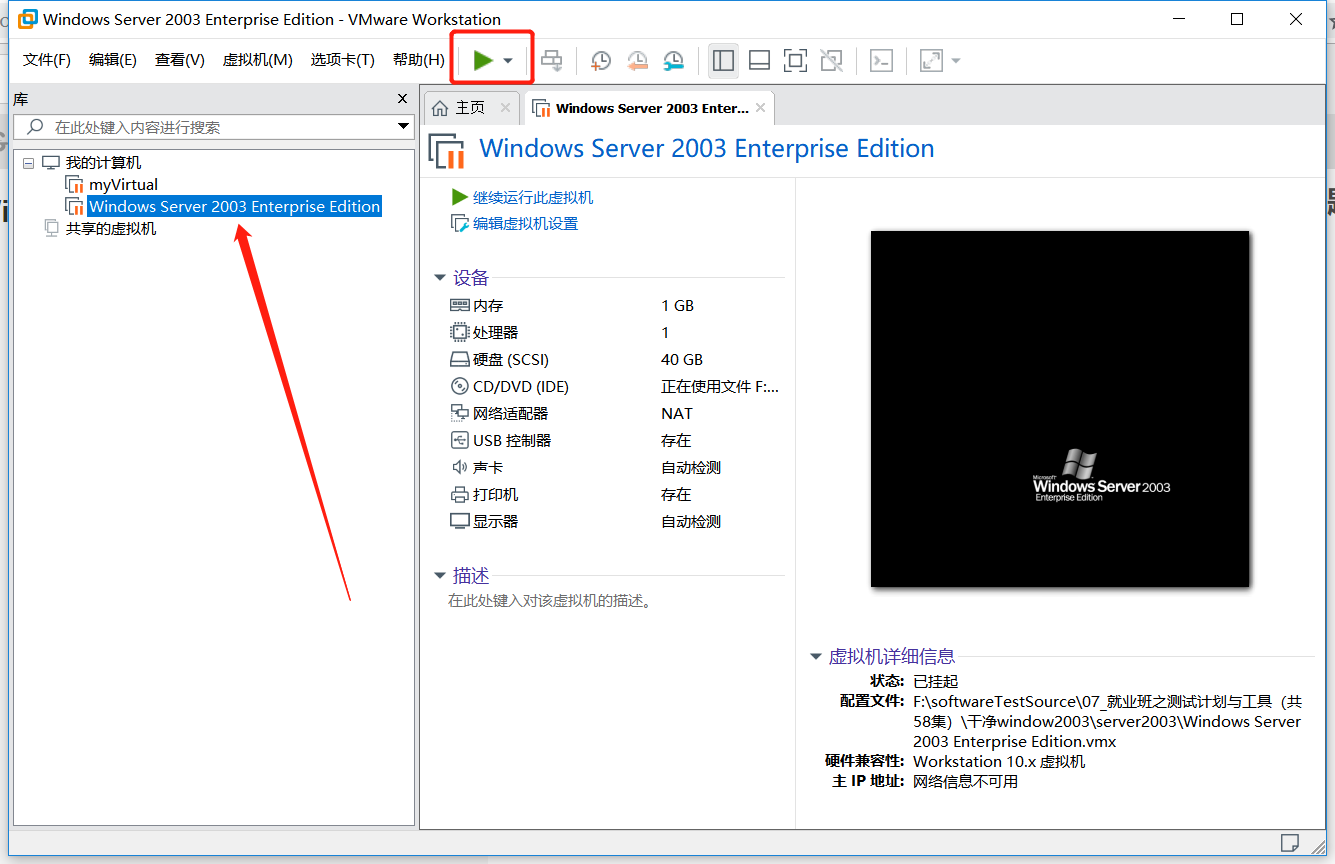Open the 编辑(E) menu
This screenshot has width=1335, height=864.
pyautogui.click(x=113, y=60)
